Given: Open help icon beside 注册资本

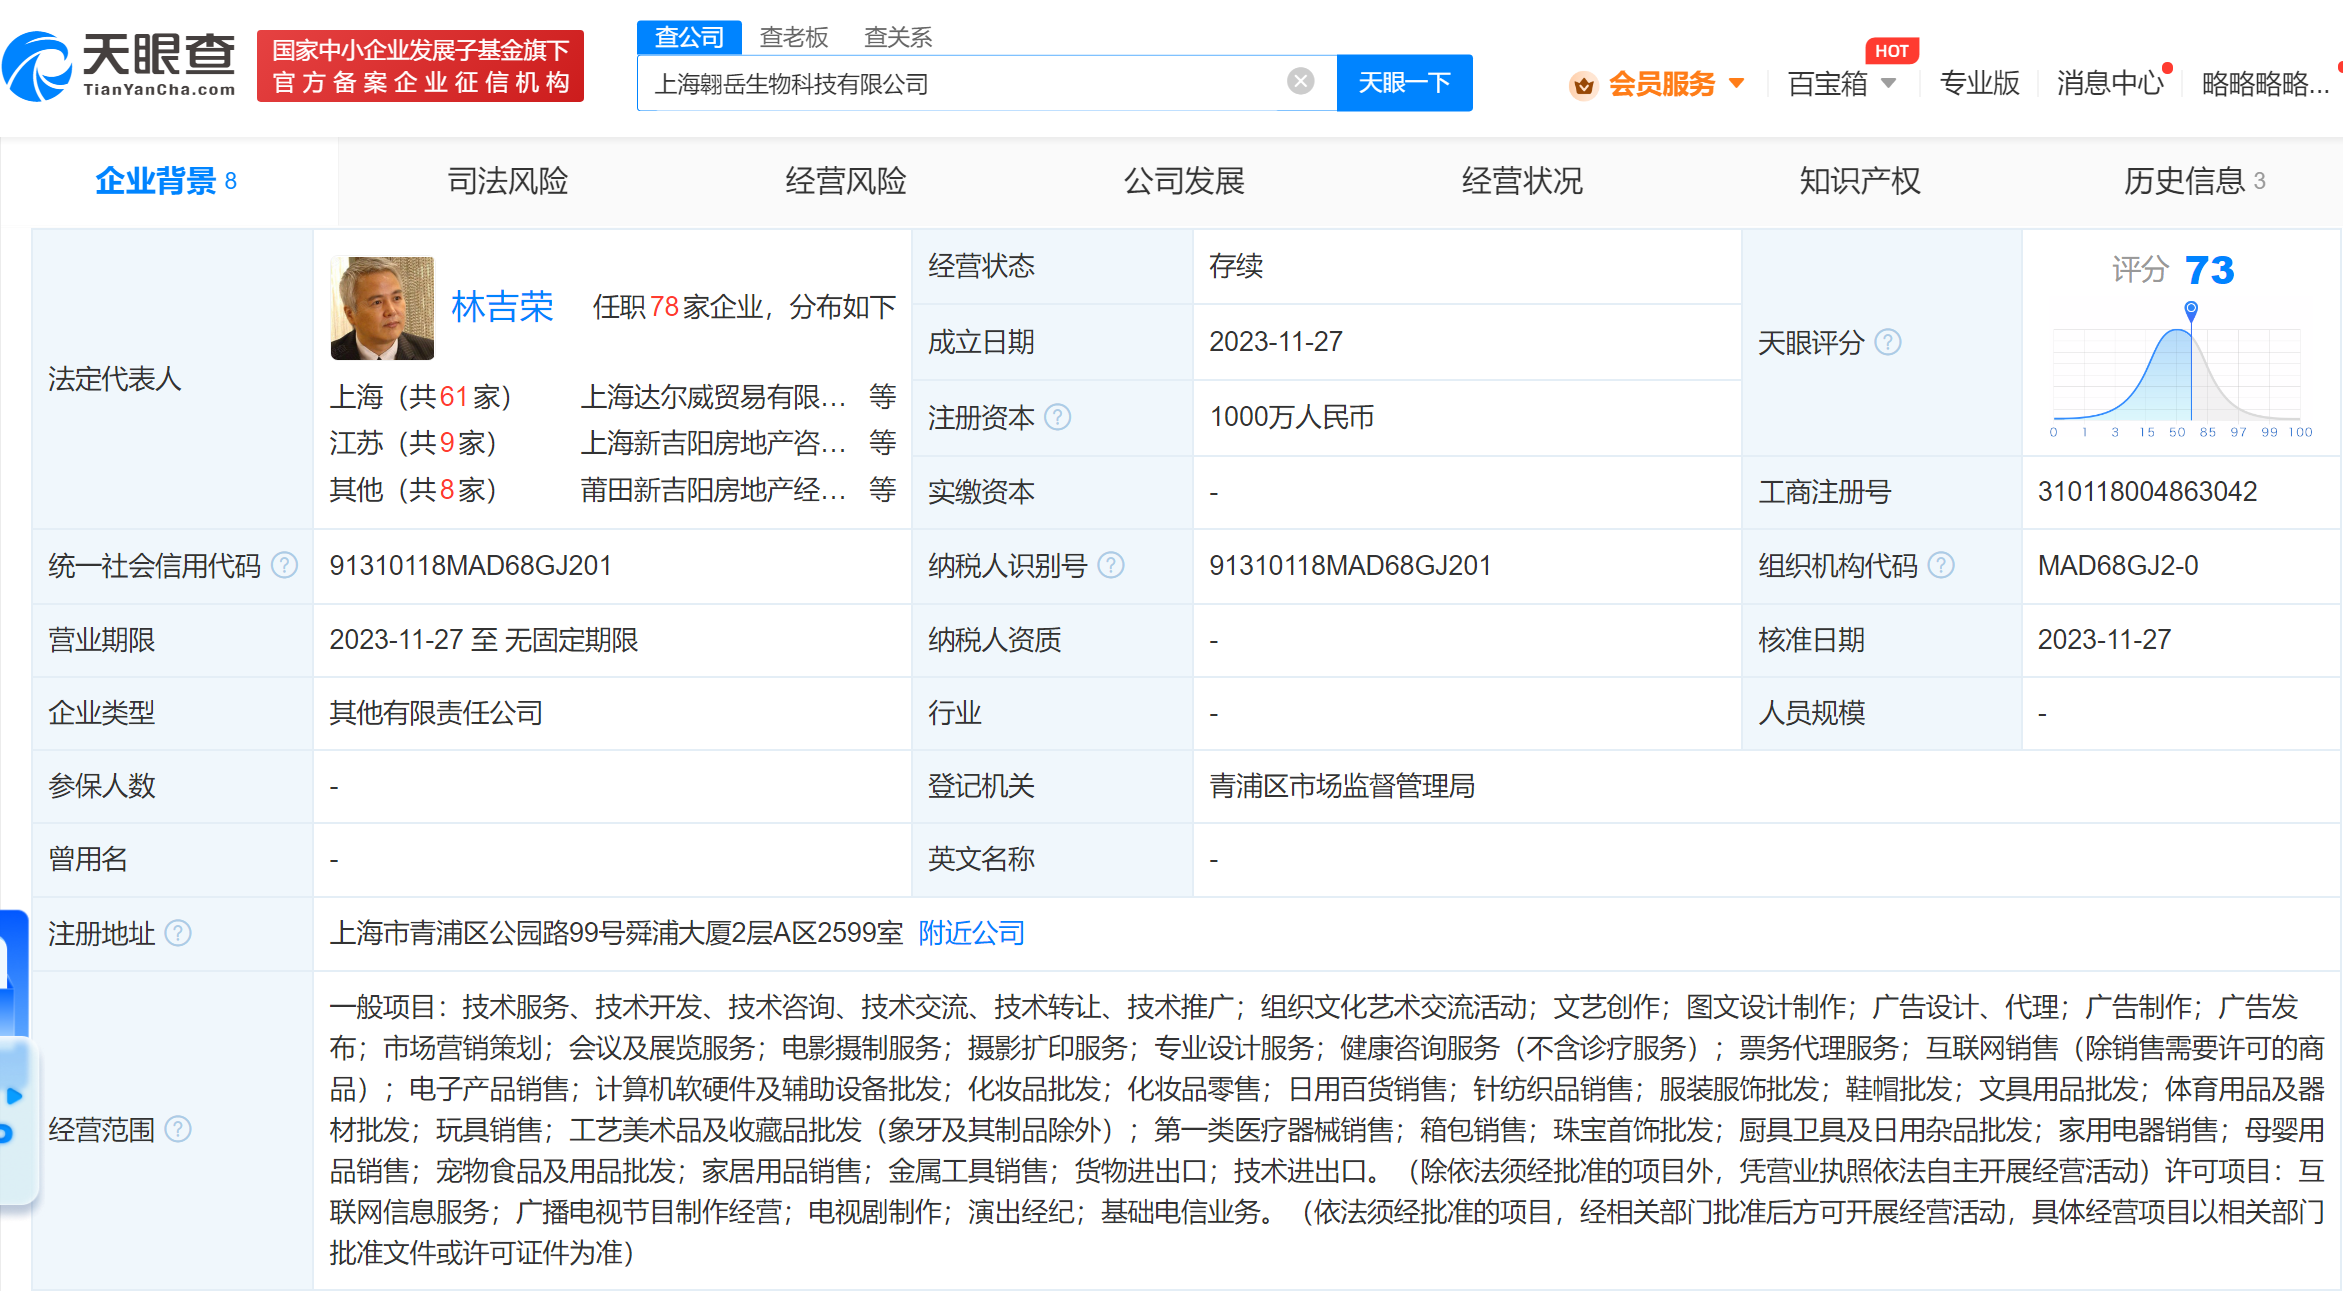Looking at the screenshot, I should 1058,417.
